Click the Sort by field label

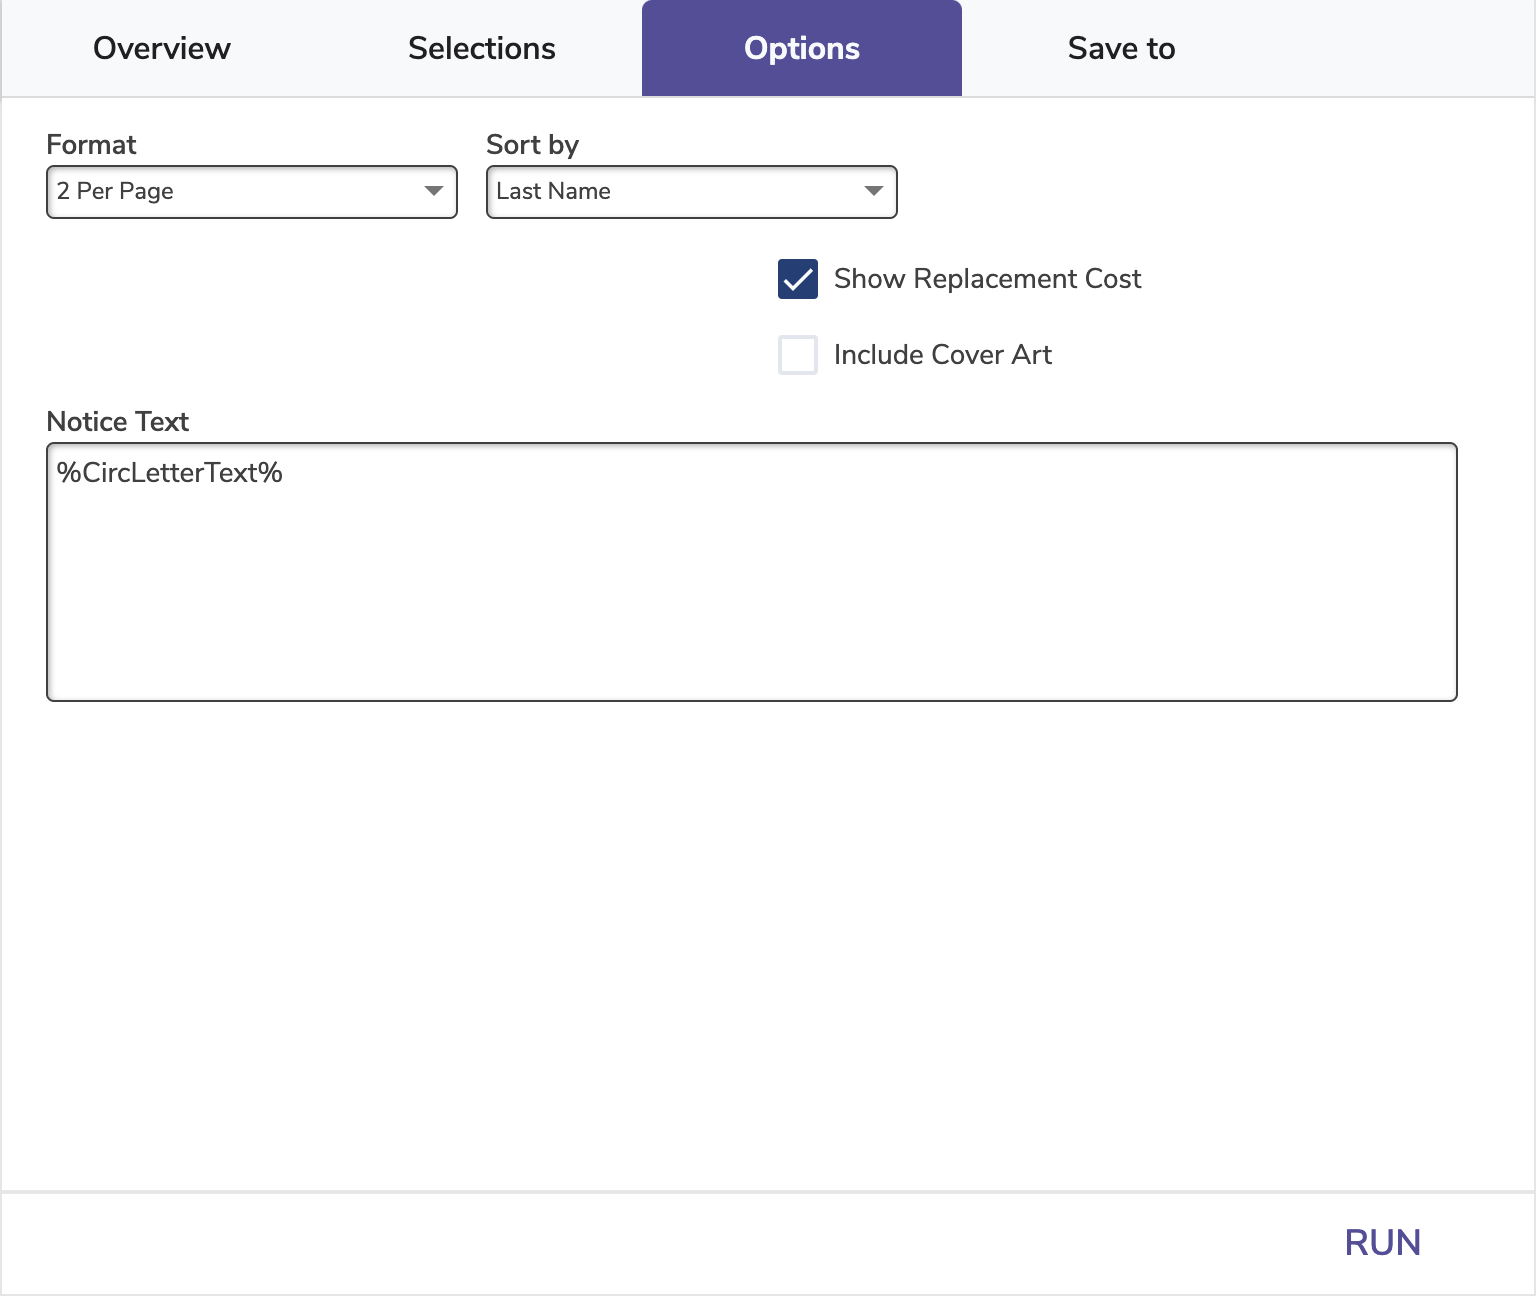(532, 145)
